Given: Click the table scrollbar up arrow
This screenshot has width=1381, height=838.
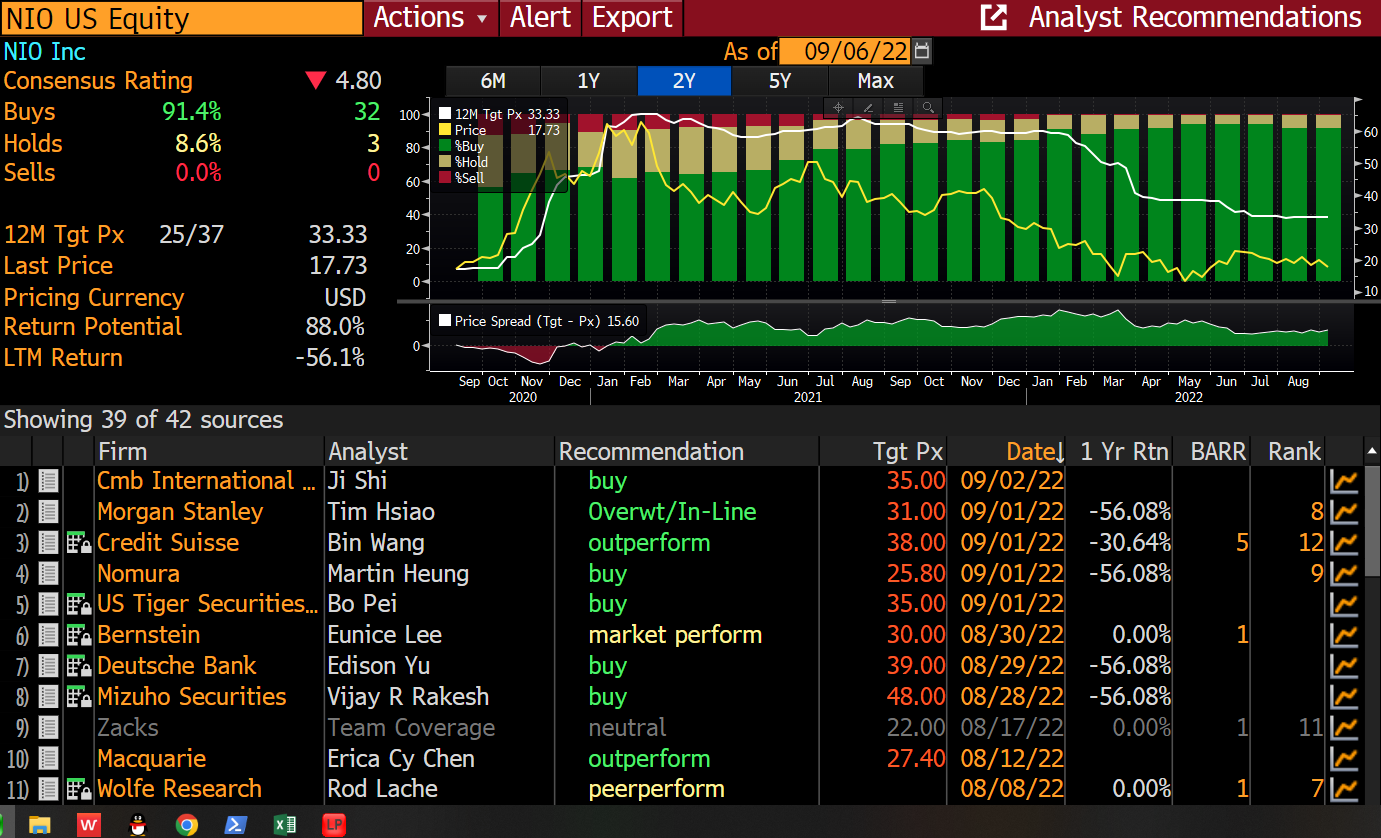Looking at the screenshot, I should tap(1372, 452).
